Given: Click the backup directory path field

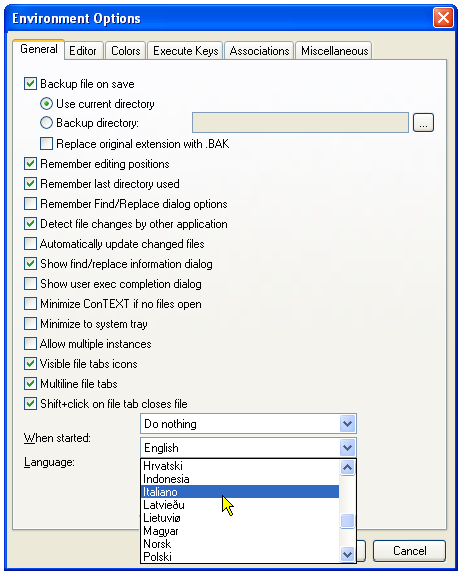Looking at the screenshot, I should click(300, 122).
